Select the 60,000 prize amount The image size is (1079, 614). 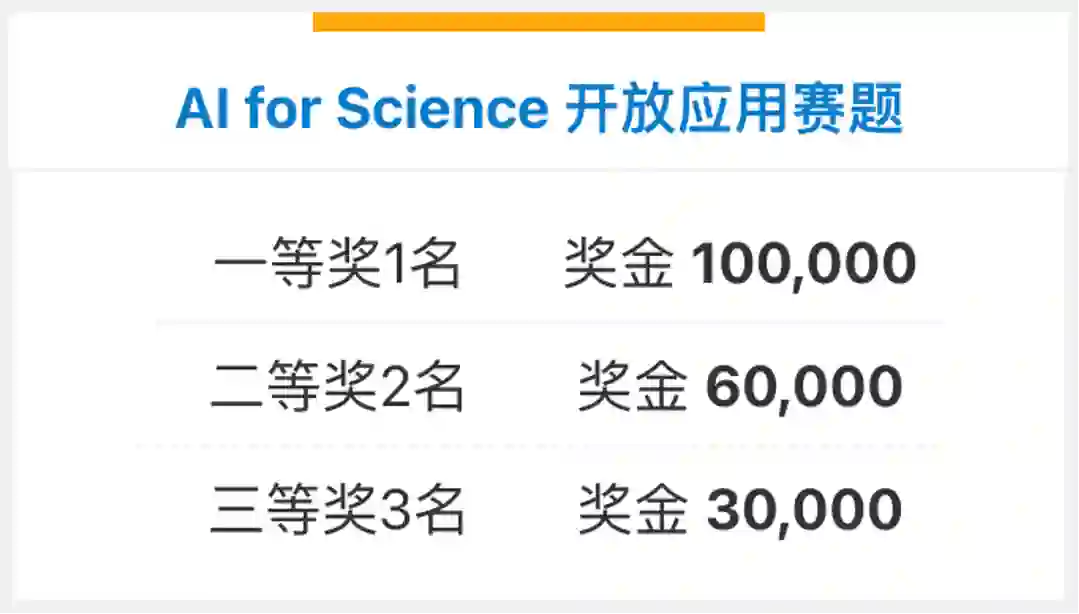tap(804, 388)
